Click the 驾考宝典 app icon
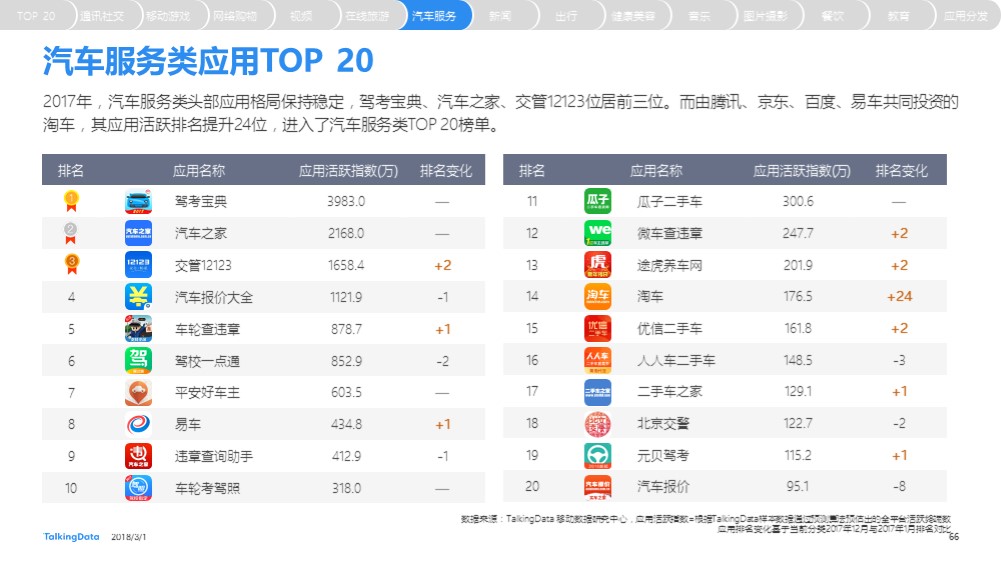This screenshot has width=1001, height=563. [138, 201]
